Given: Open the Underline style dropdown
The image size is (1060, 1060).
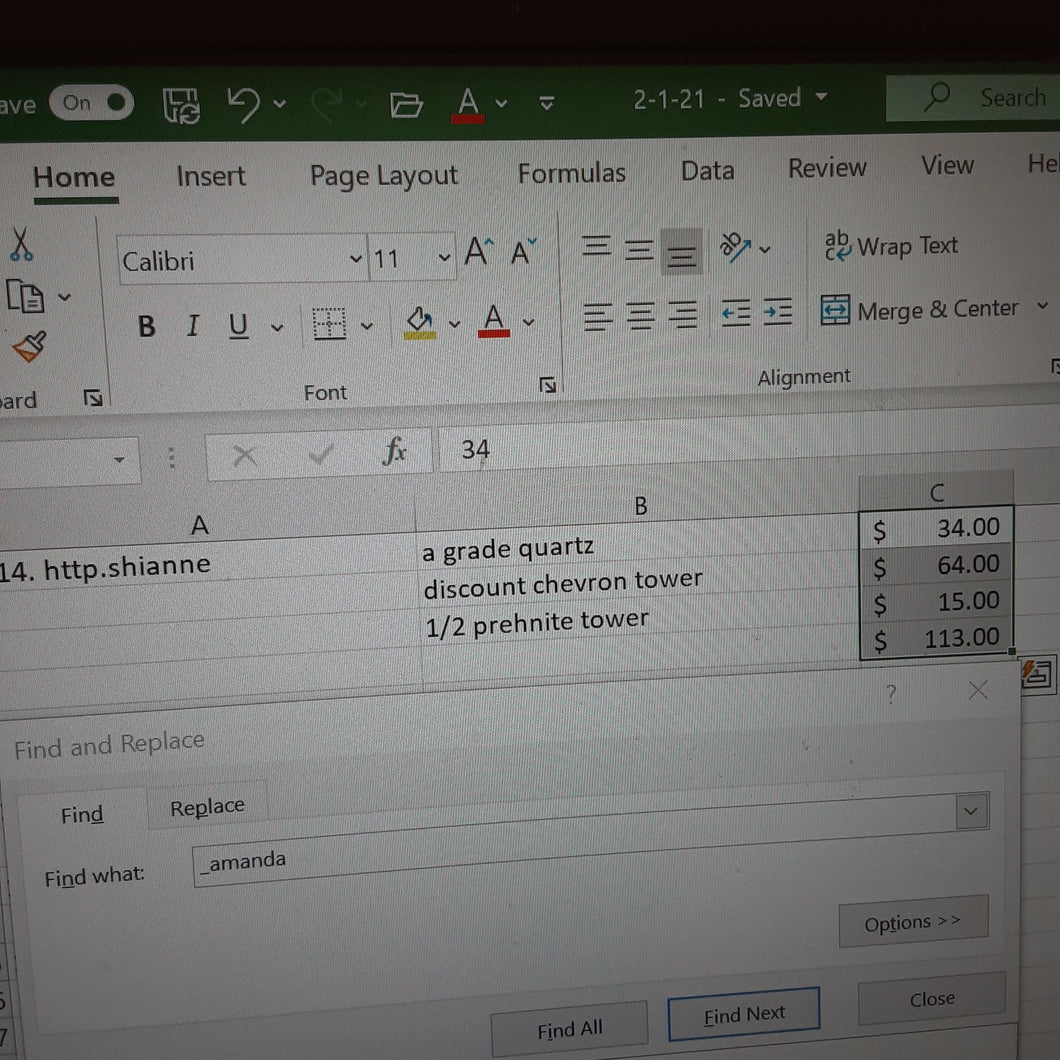Looking at the screenshot, I should tap(276, 327).
